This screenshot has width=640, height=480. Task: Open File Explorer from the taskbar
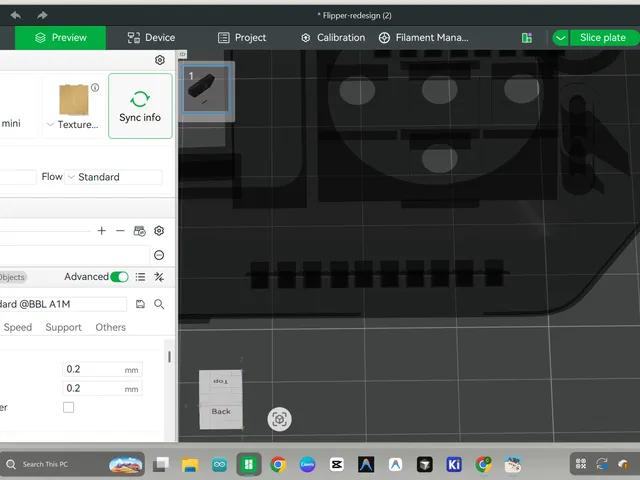[190, 464]
